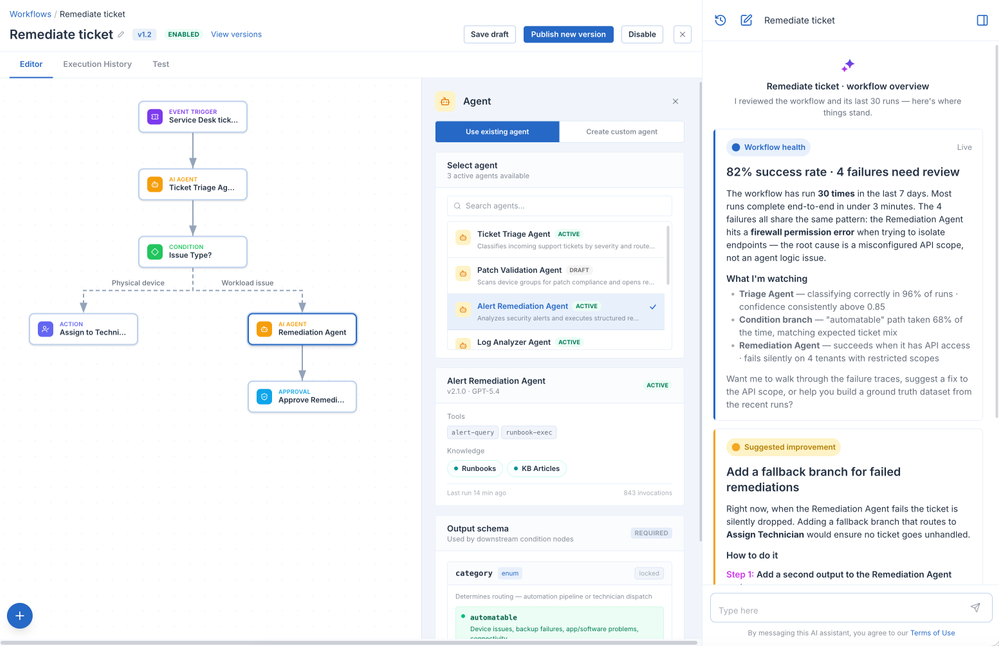
Task: Click the alert-query tool tag
Action: pyautogui.click(x=473, y=432)
